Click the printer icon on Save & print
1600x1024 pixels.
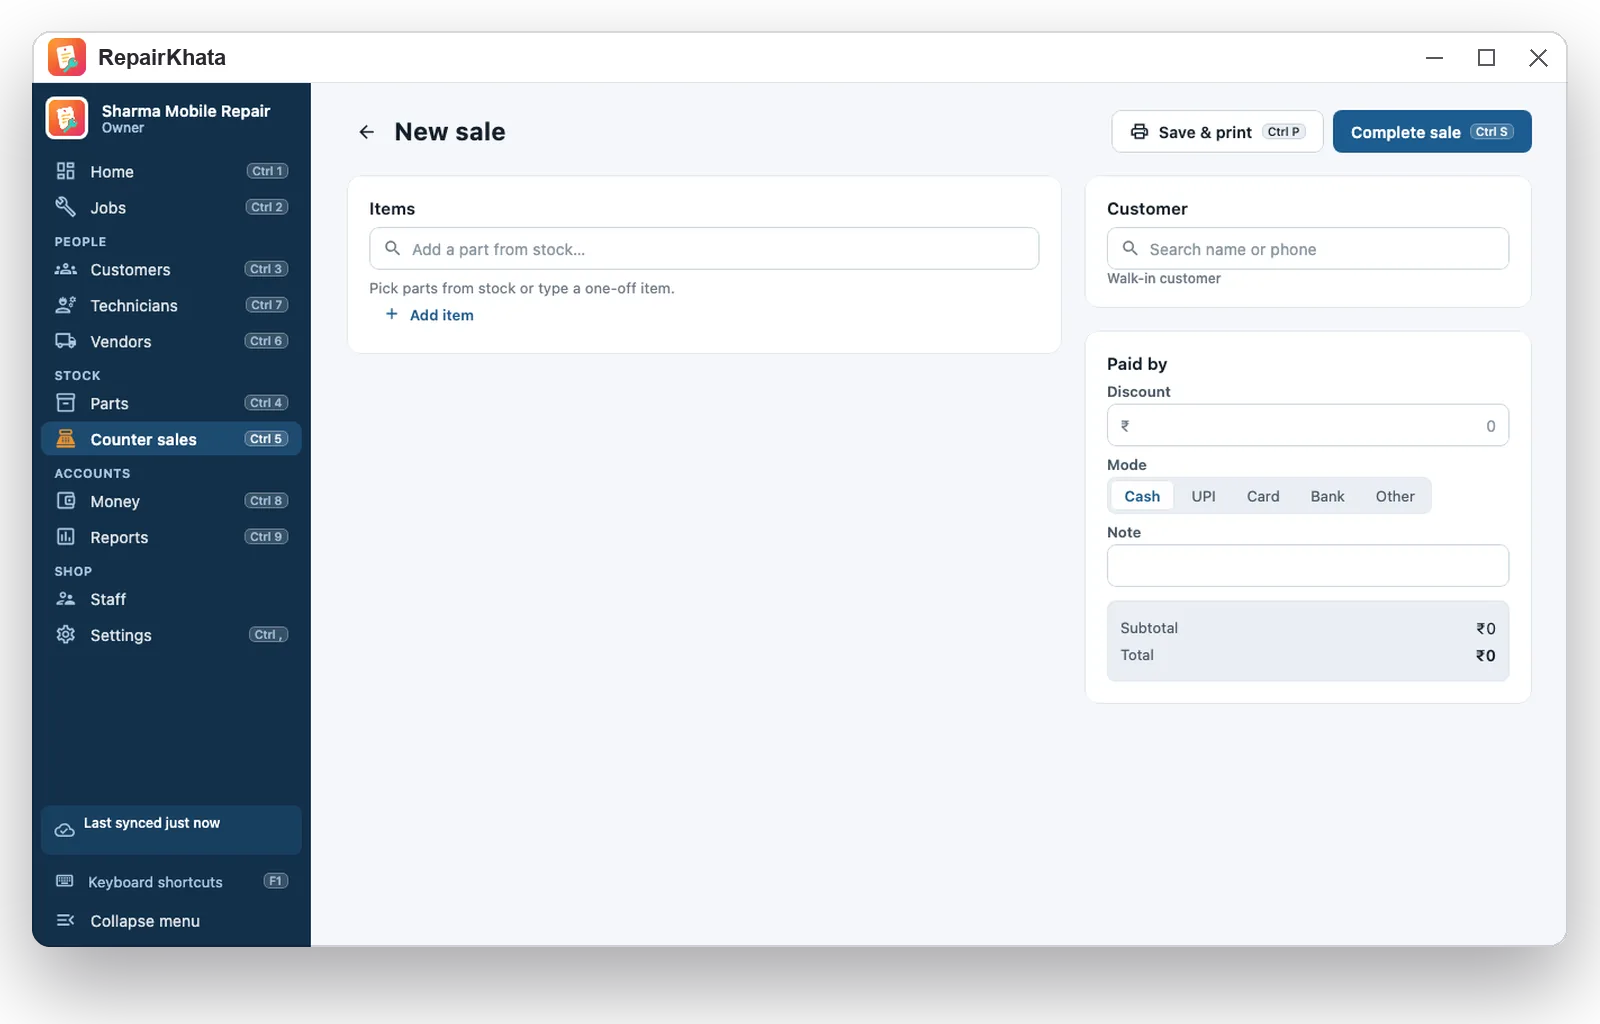(1139, 132)
